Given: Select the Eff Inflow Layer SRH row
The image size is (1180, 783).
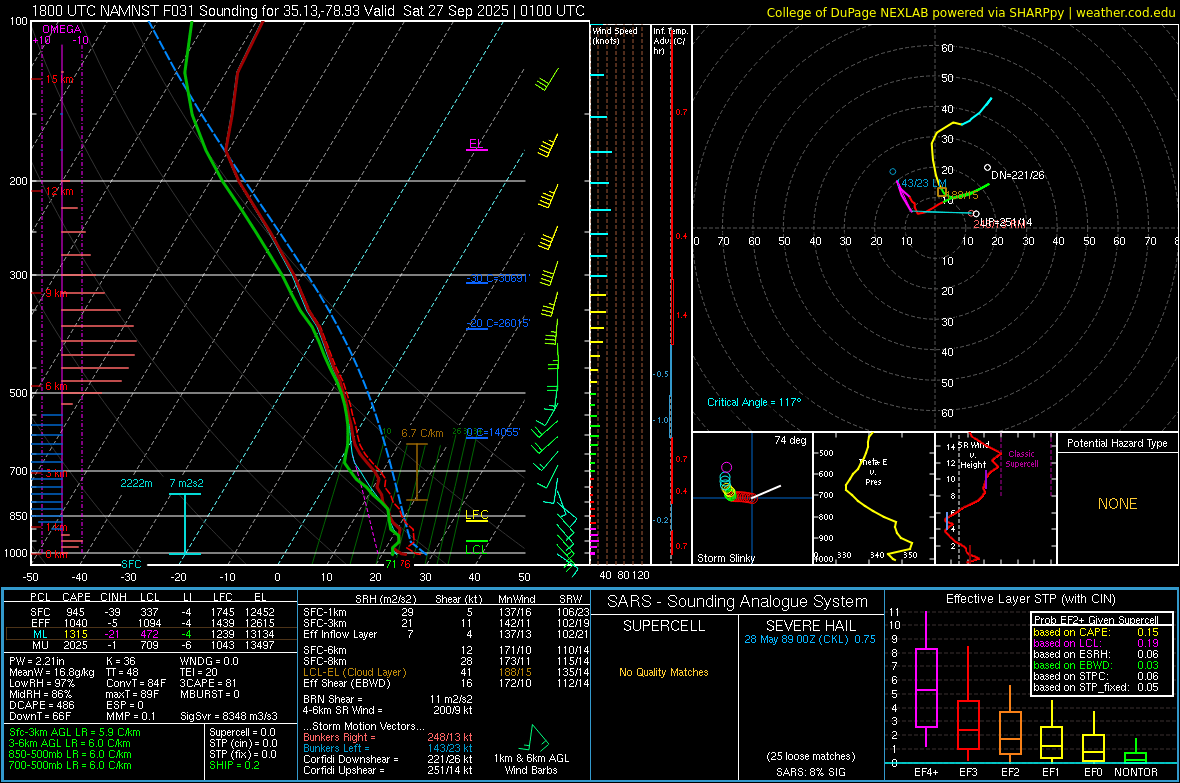Looking at the screenshot, I should click(447, 634).
